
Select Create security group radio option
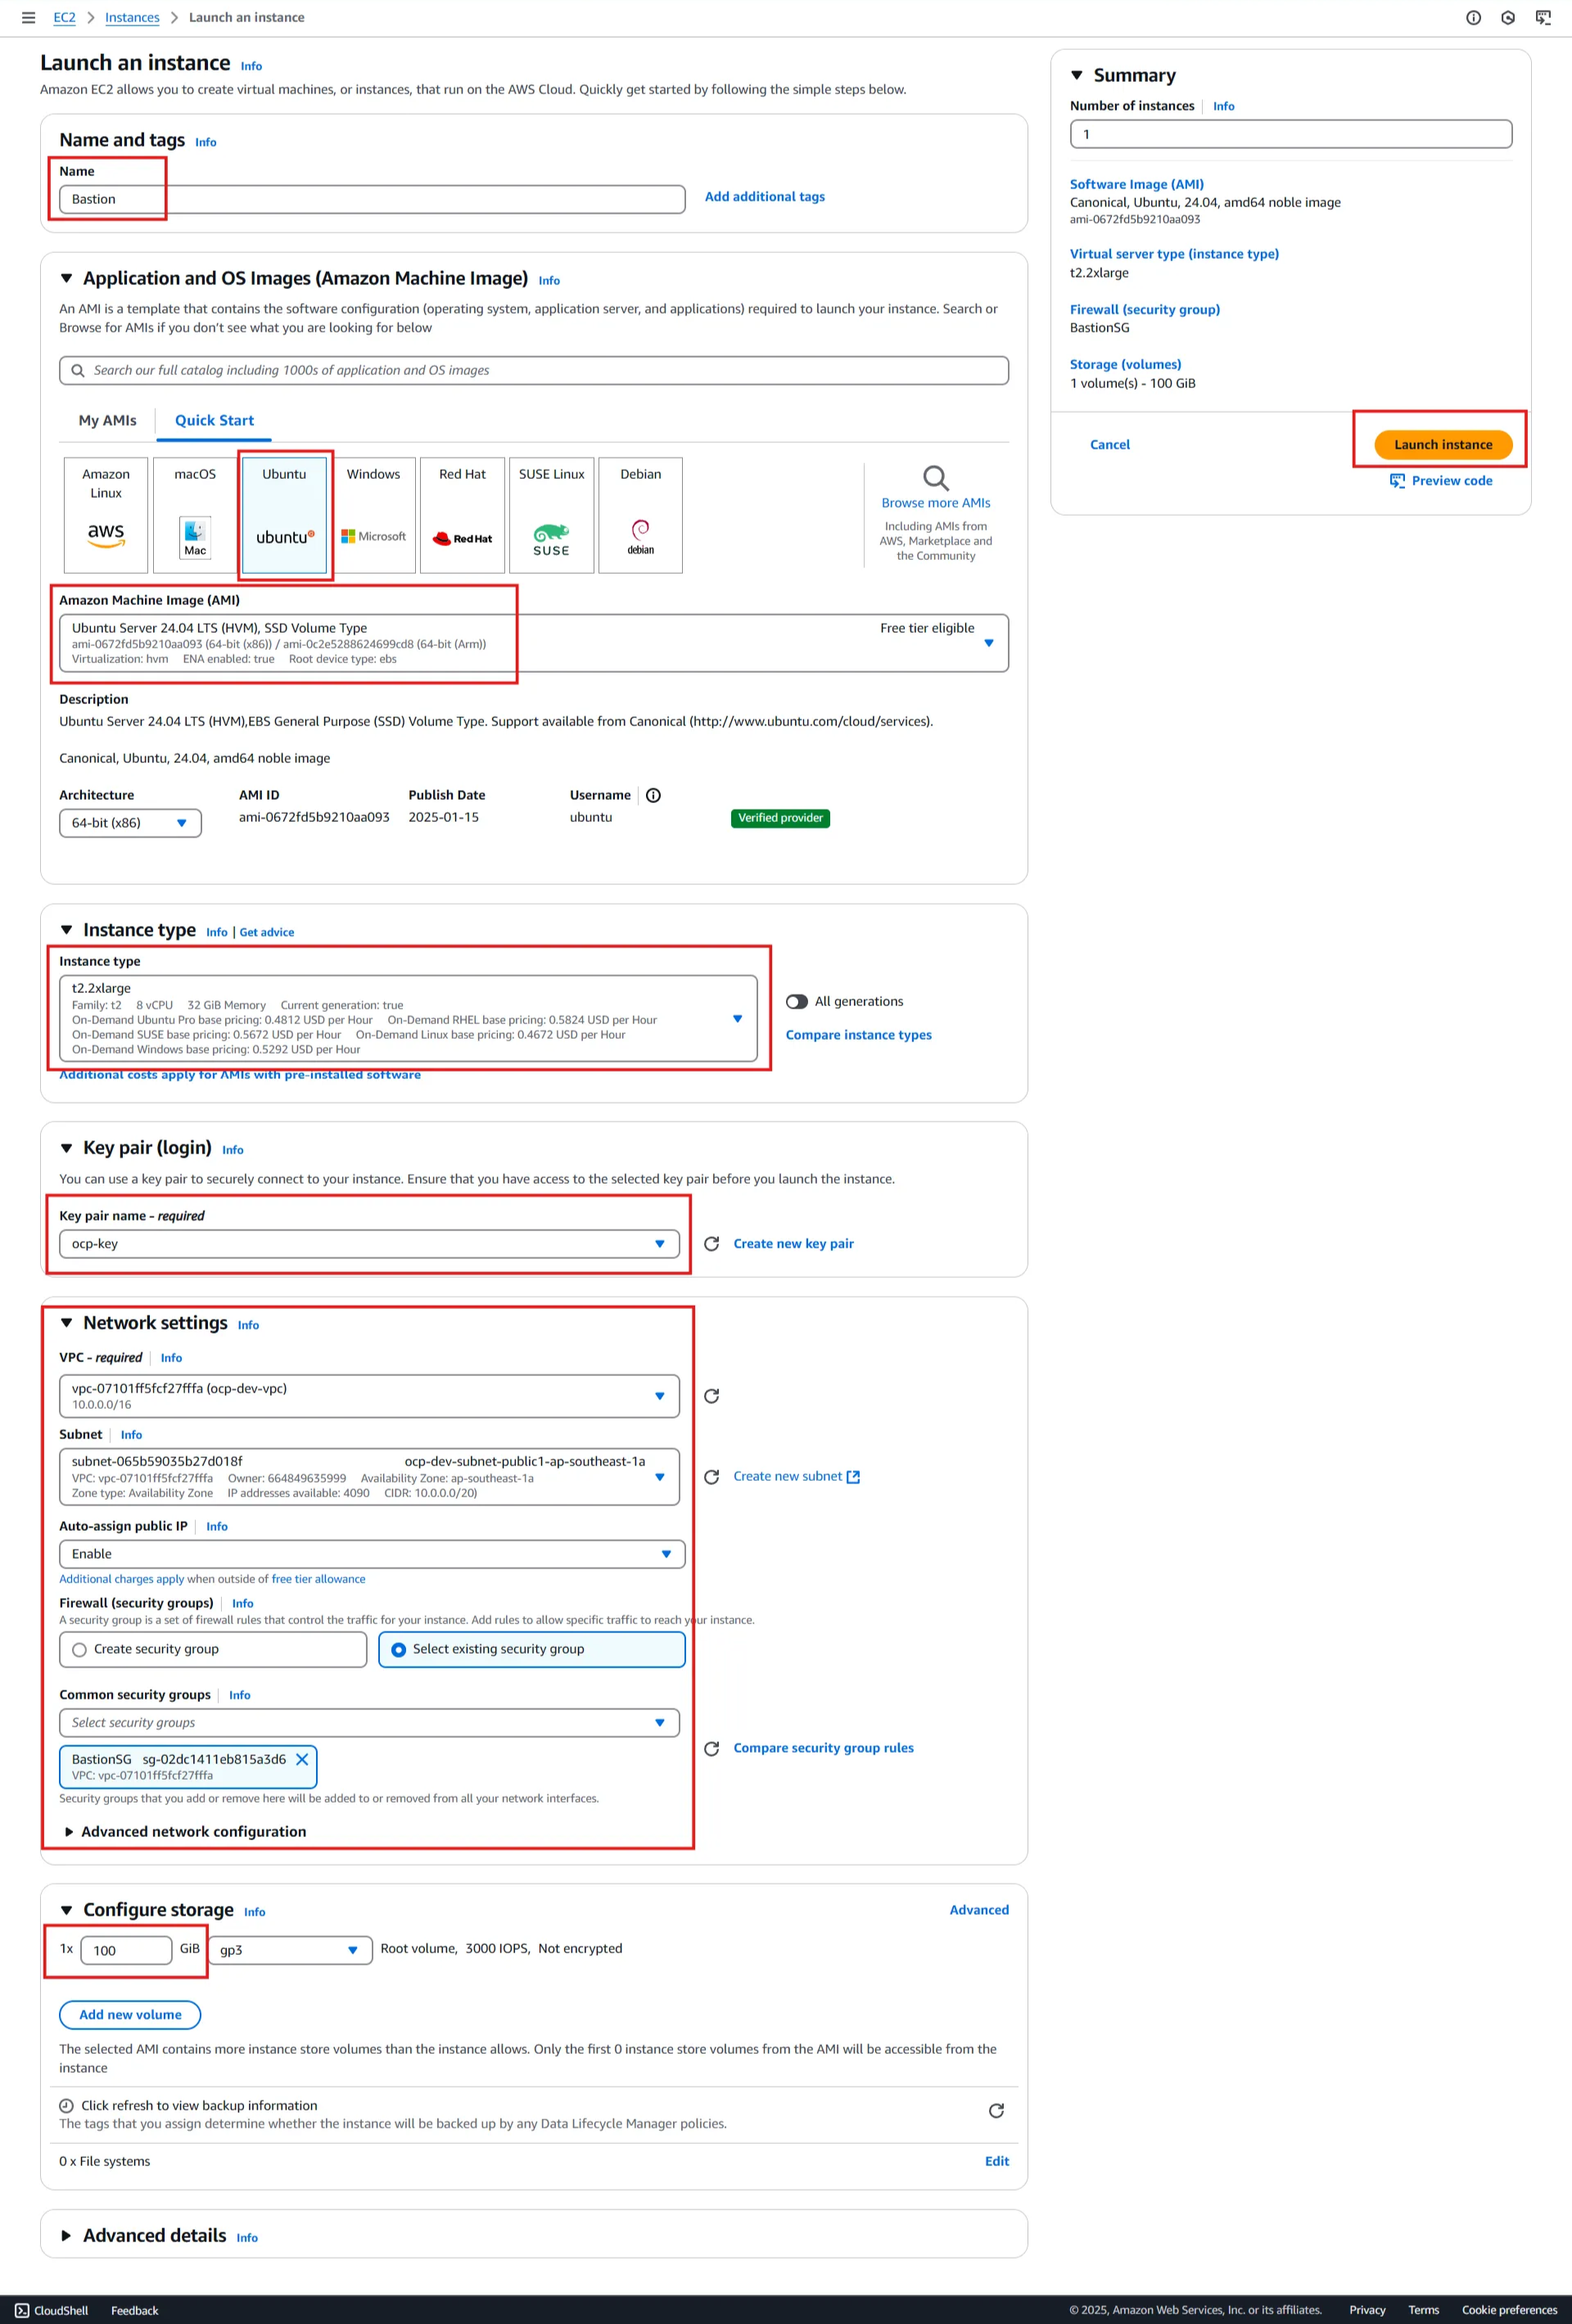(x=80, y=1650)
